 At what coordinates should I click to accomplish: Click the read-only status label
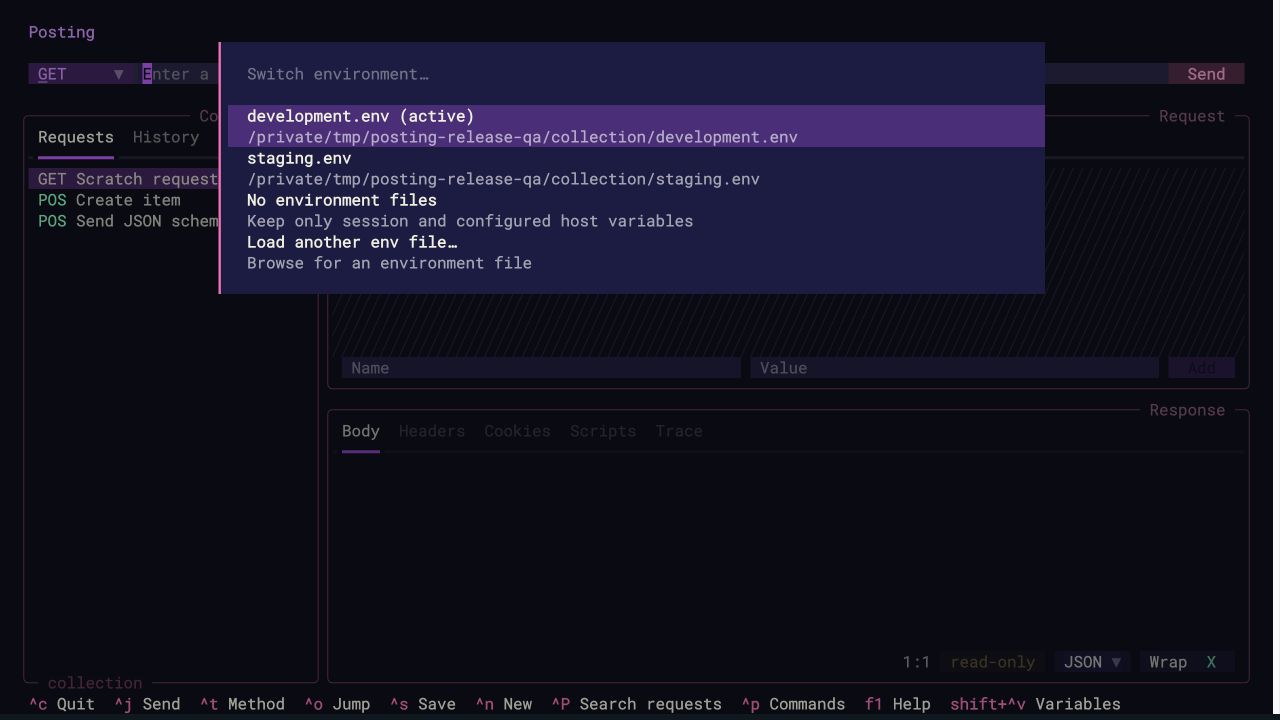point(993,662)
